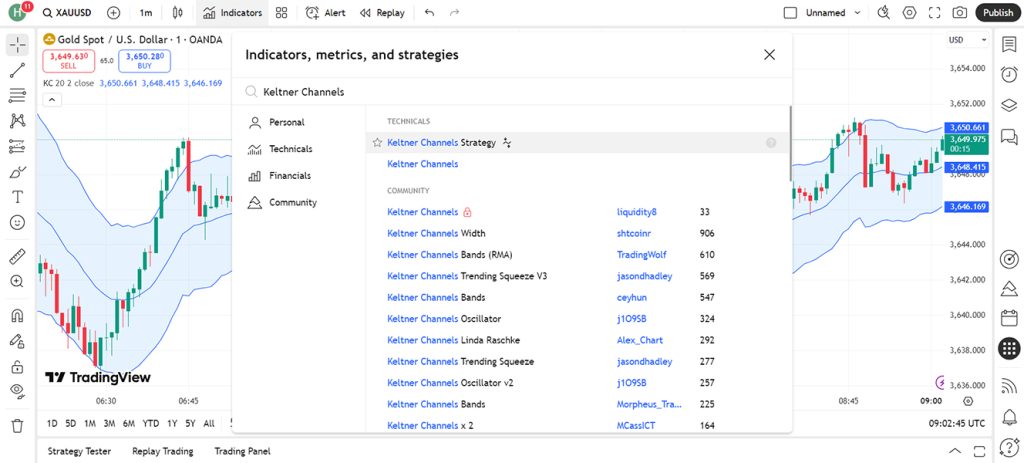
Task: Remove objects with trash icon
Action: (x=18, y=425)
